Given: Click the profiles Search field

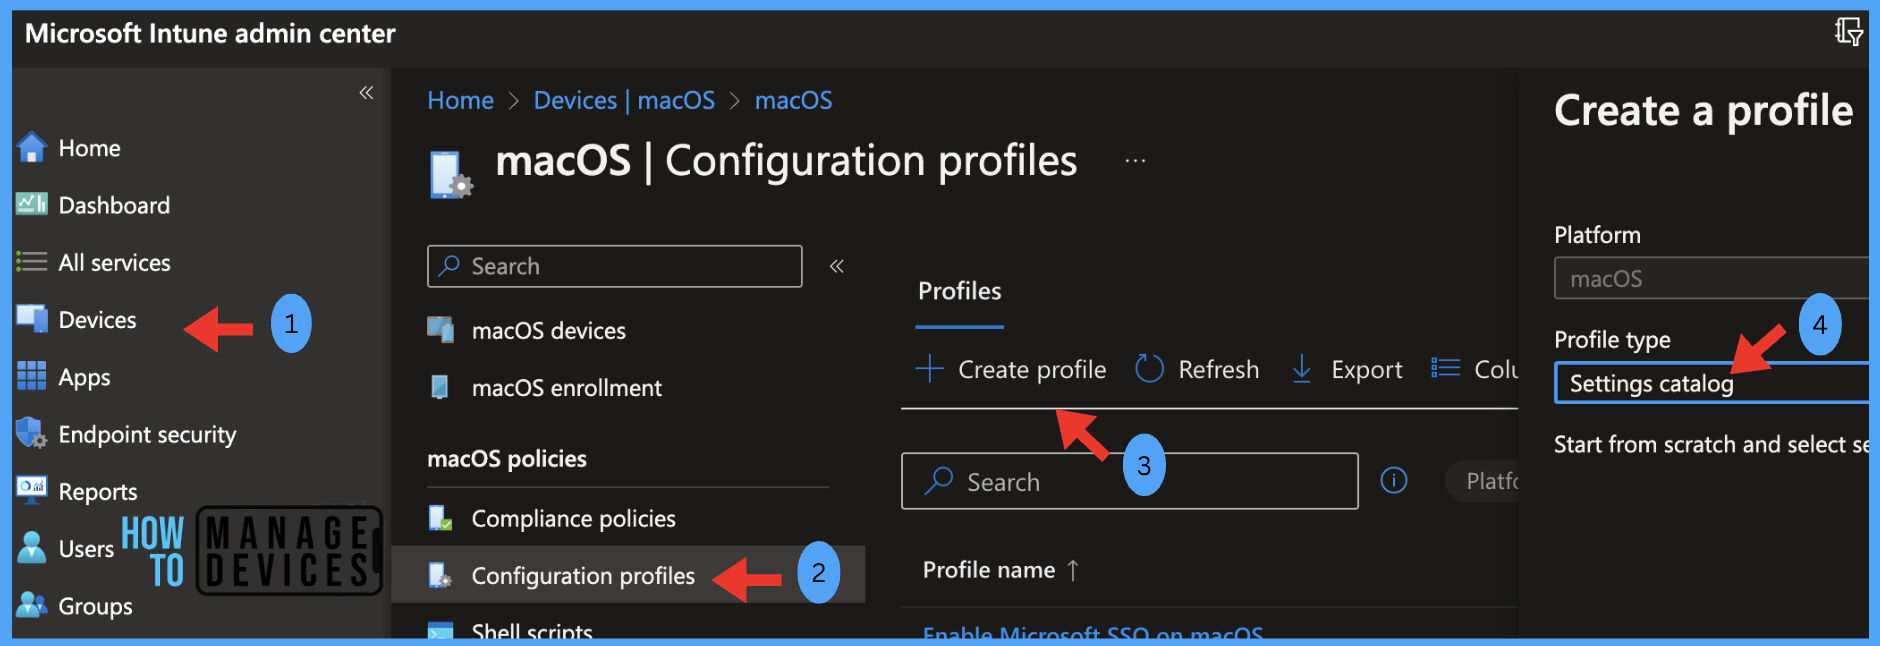Looking at the screenshot, I should [1130, 481].
